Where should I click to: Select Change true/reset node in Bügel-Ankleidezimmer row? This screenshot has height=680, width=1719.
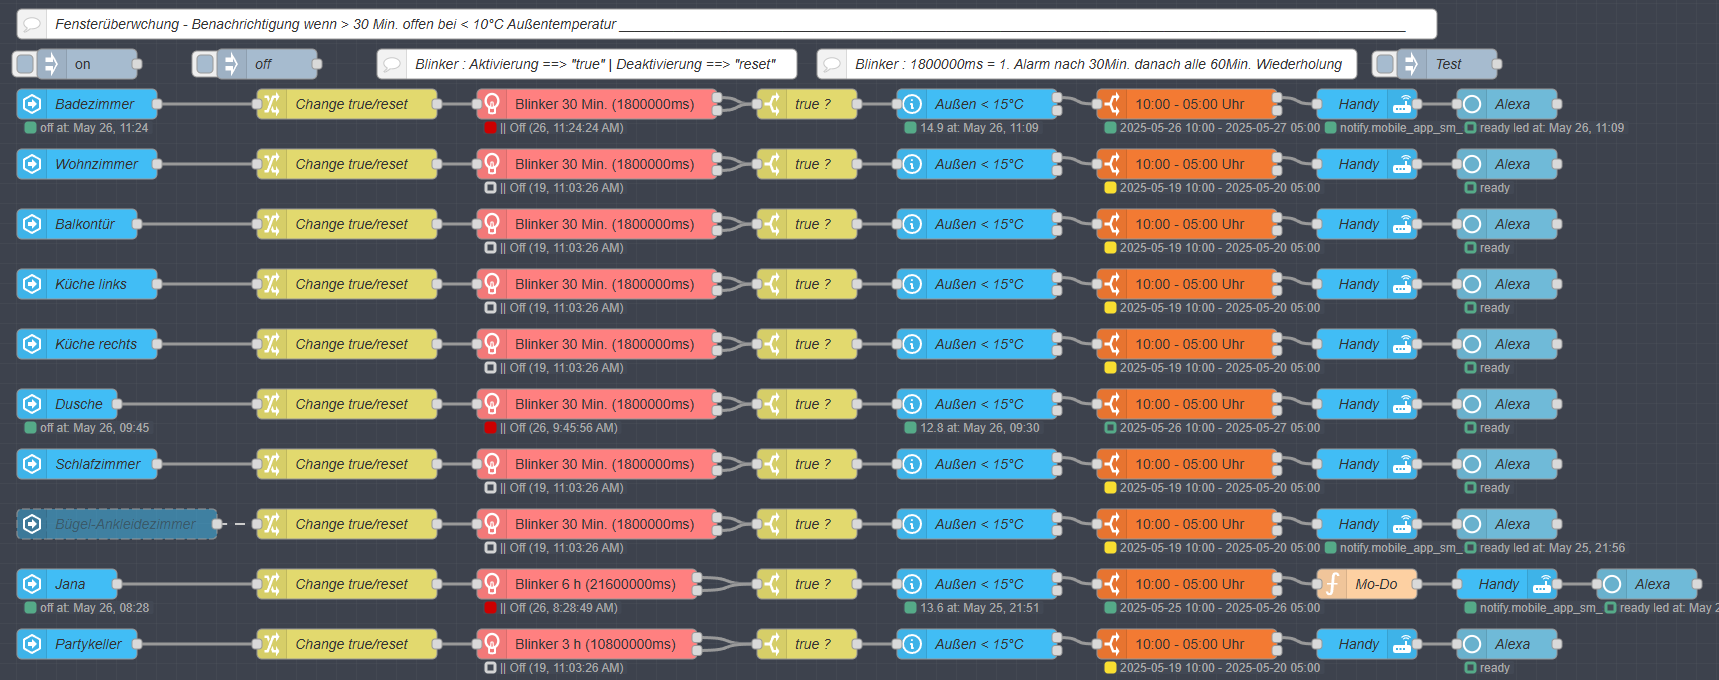point(347,524)
